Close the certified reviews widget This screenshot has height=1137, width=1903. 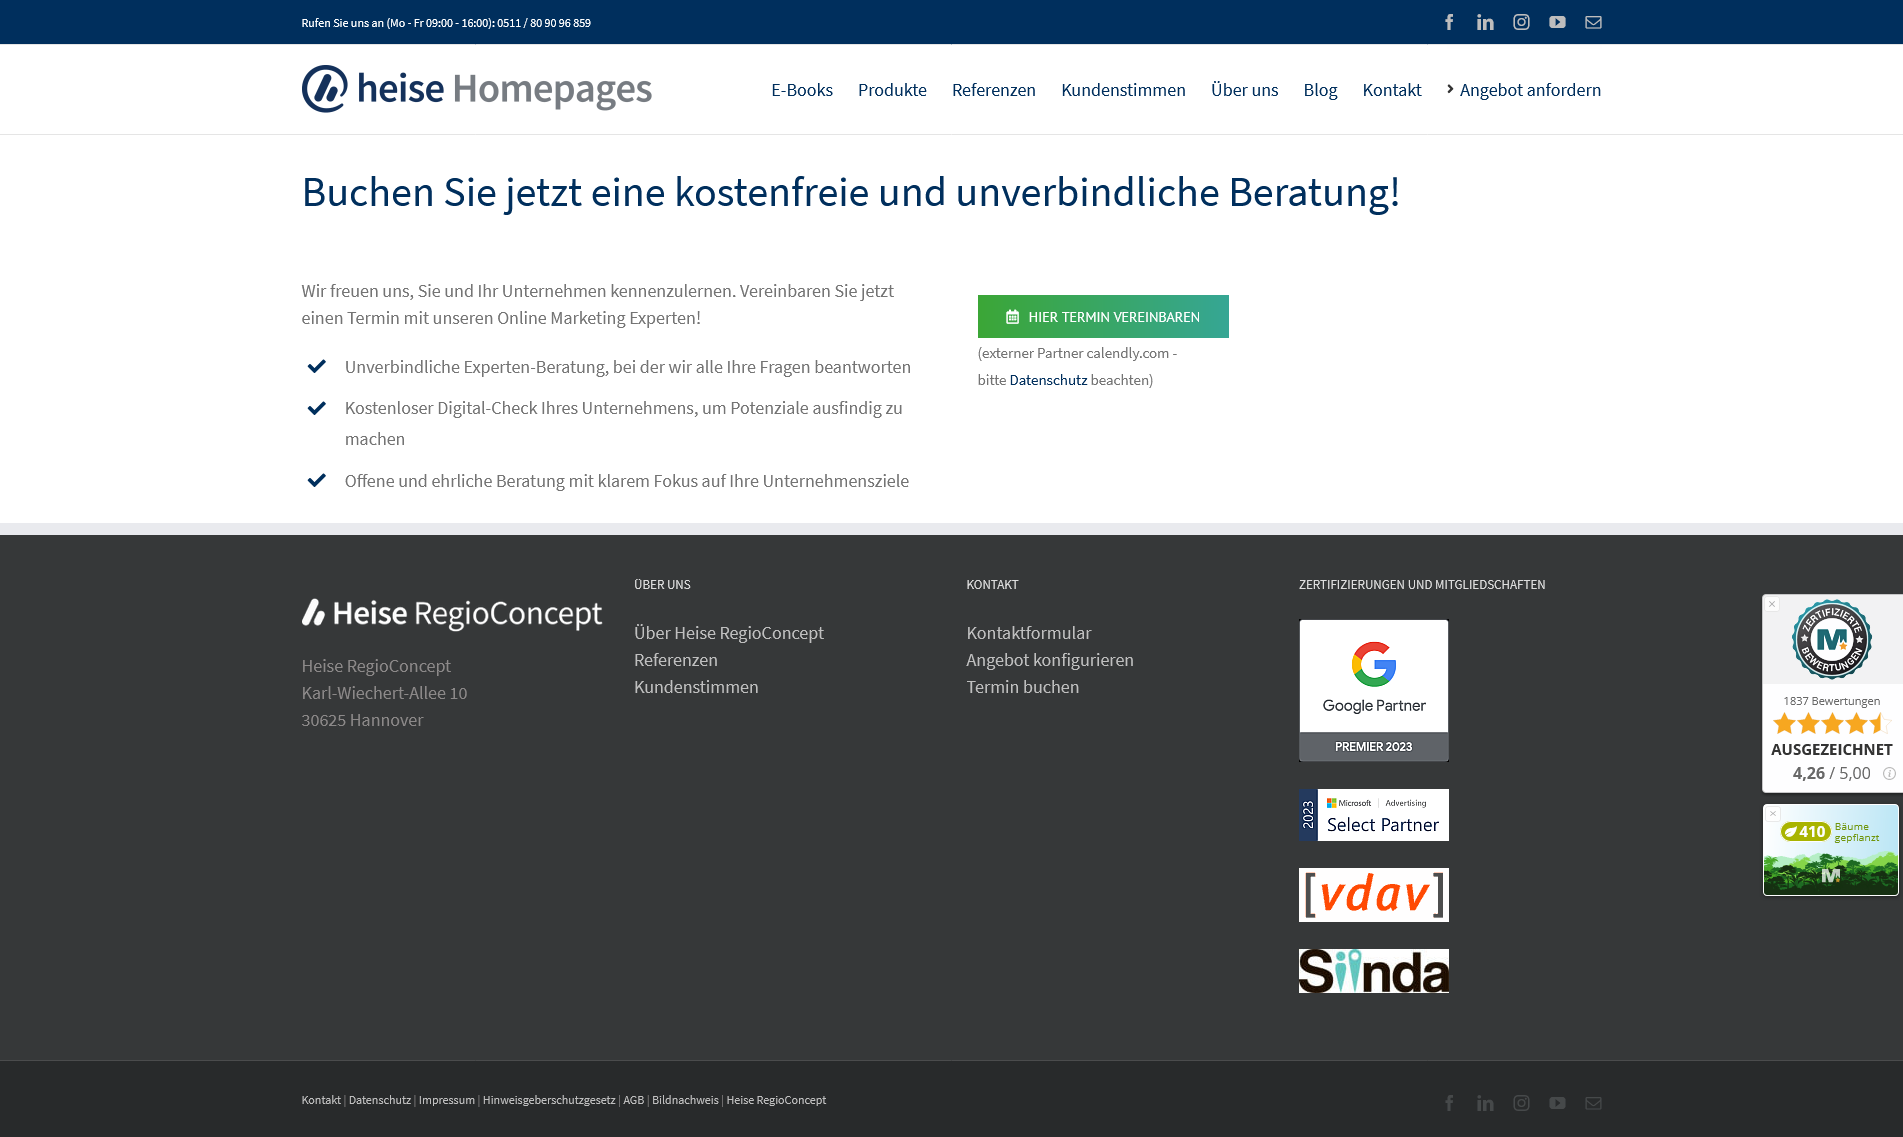[1772, 604]
